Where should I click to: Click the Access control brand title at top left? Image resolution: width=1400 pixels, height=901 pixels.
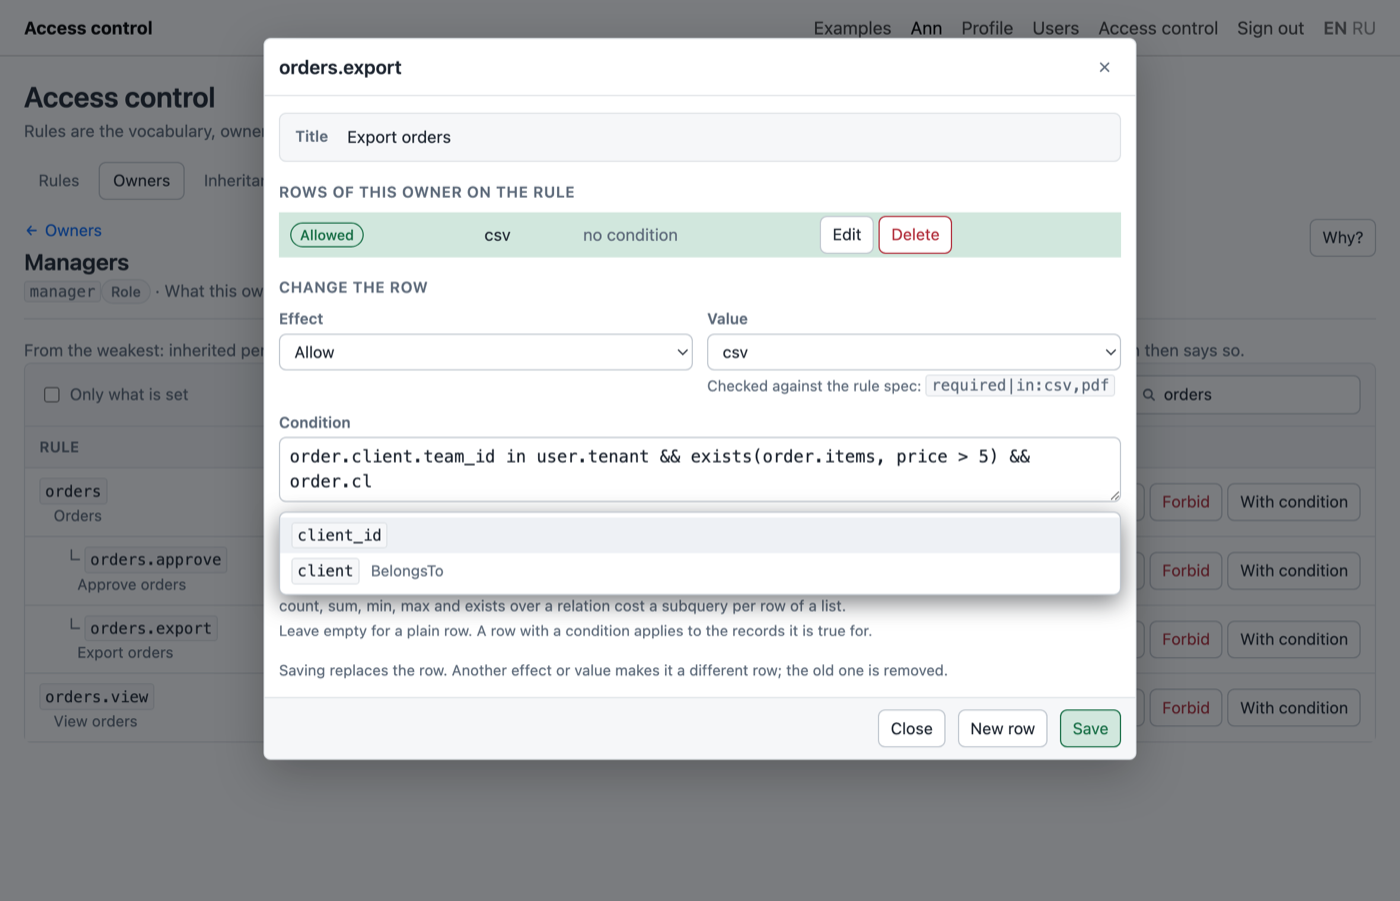tap(88, 28)
